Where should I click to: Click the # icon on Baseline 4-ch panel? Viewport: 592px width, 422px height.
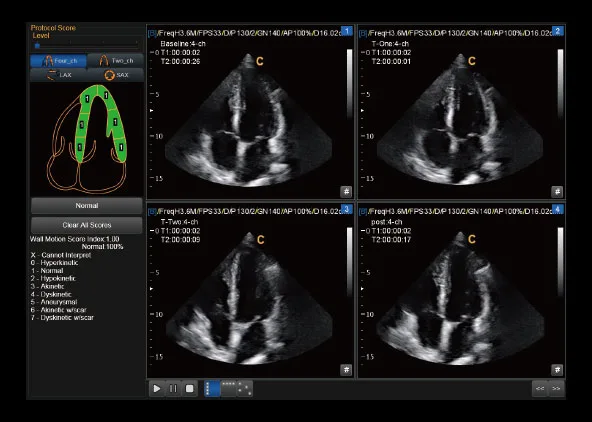[346, 192]
